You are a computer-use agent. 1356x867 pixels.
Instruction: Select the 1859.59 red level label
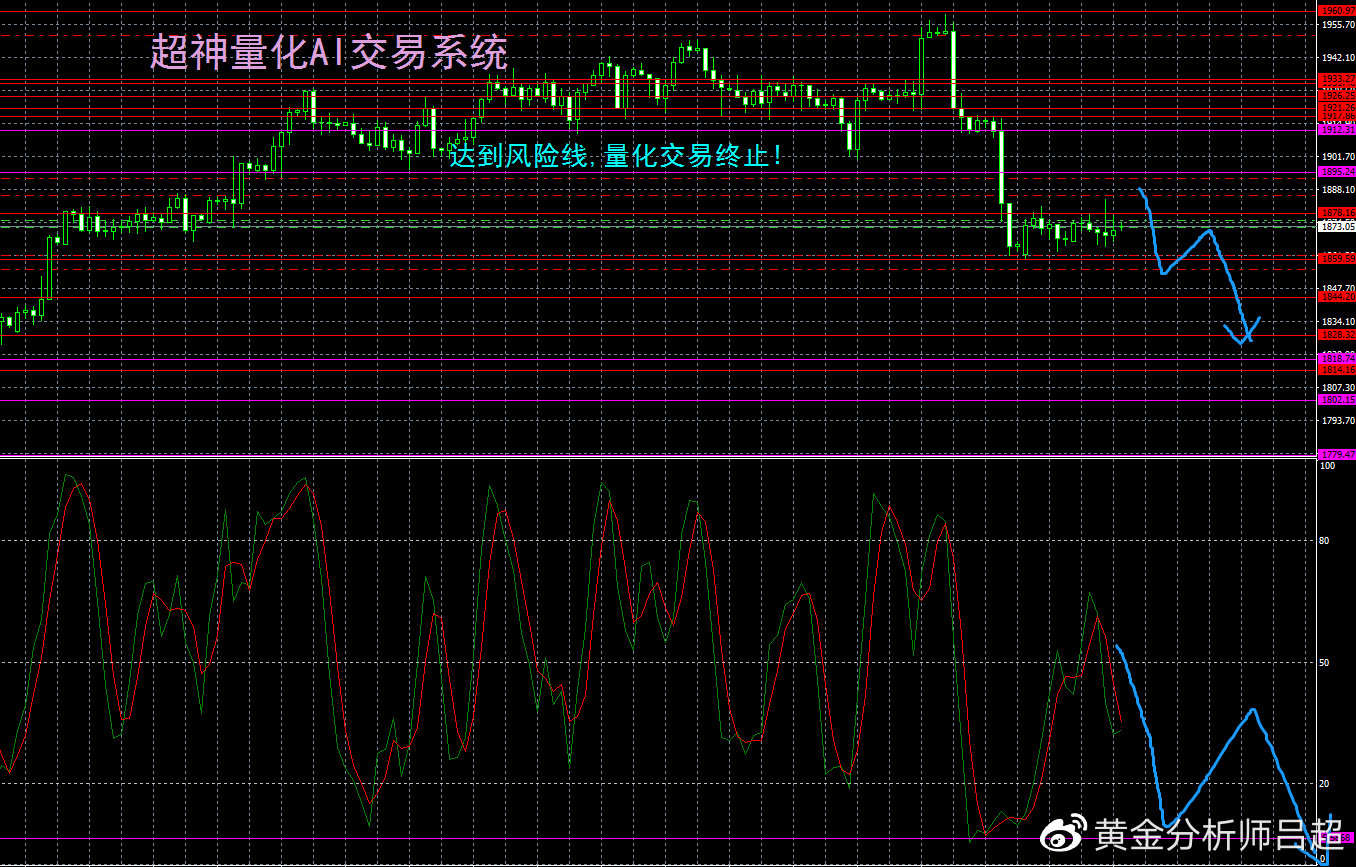1337,258
